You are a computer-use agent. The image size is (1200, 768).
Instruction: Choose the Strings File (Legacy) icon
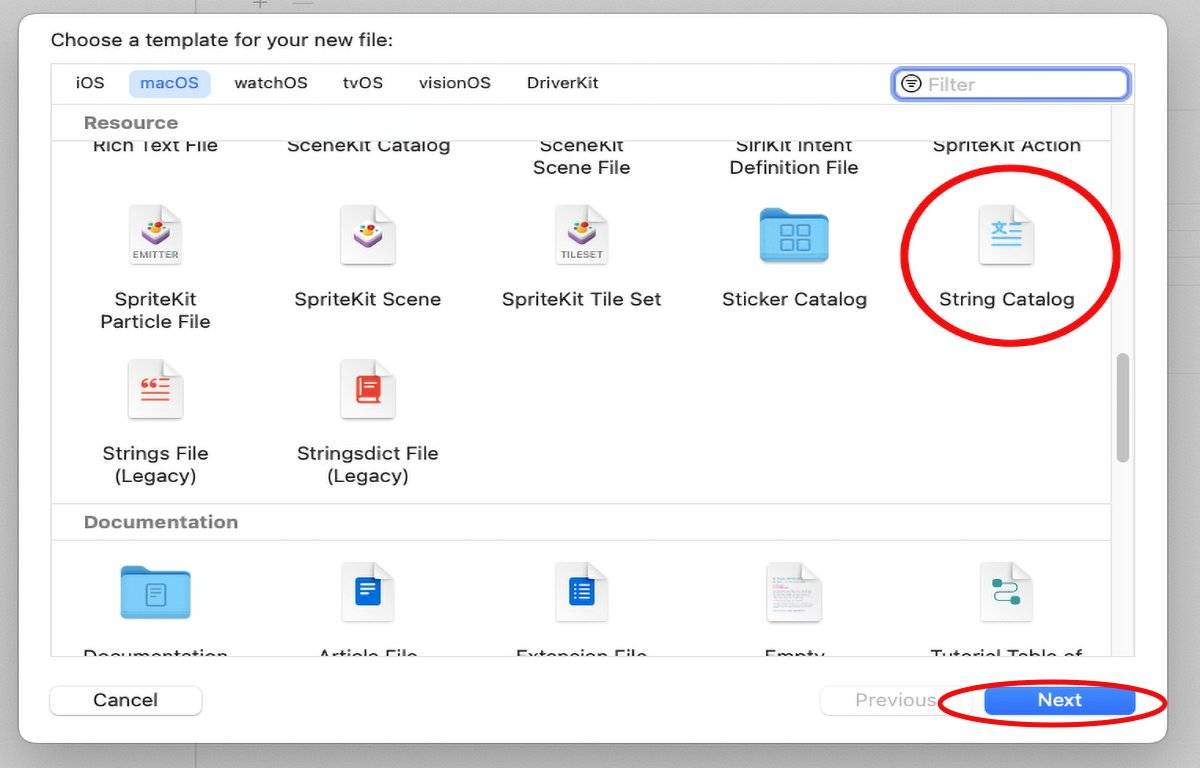click(x=155, y=390)
